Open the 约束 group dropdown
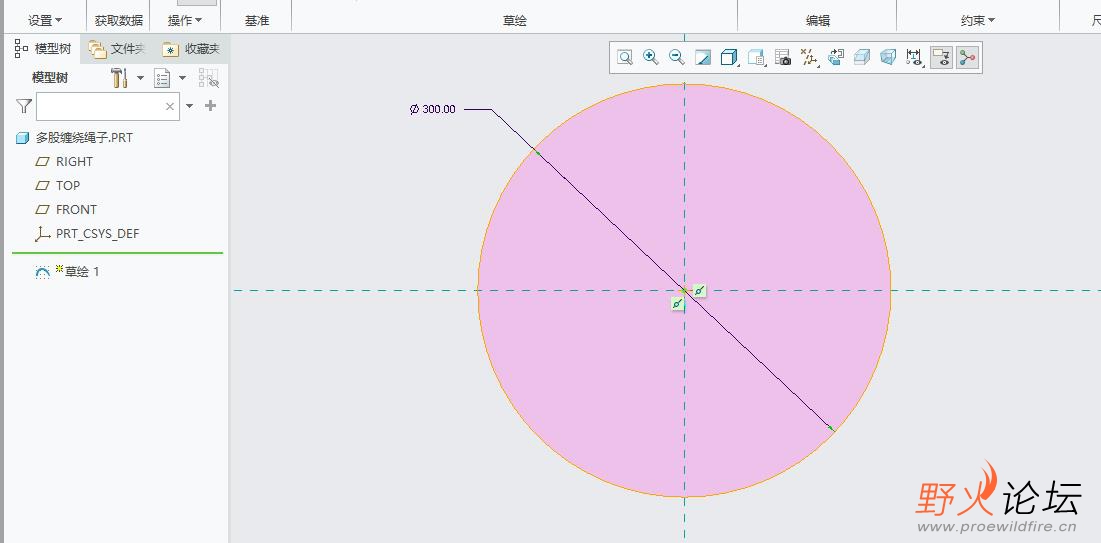Viewport: 1101px width, 543px height. (x=978, y=20)
